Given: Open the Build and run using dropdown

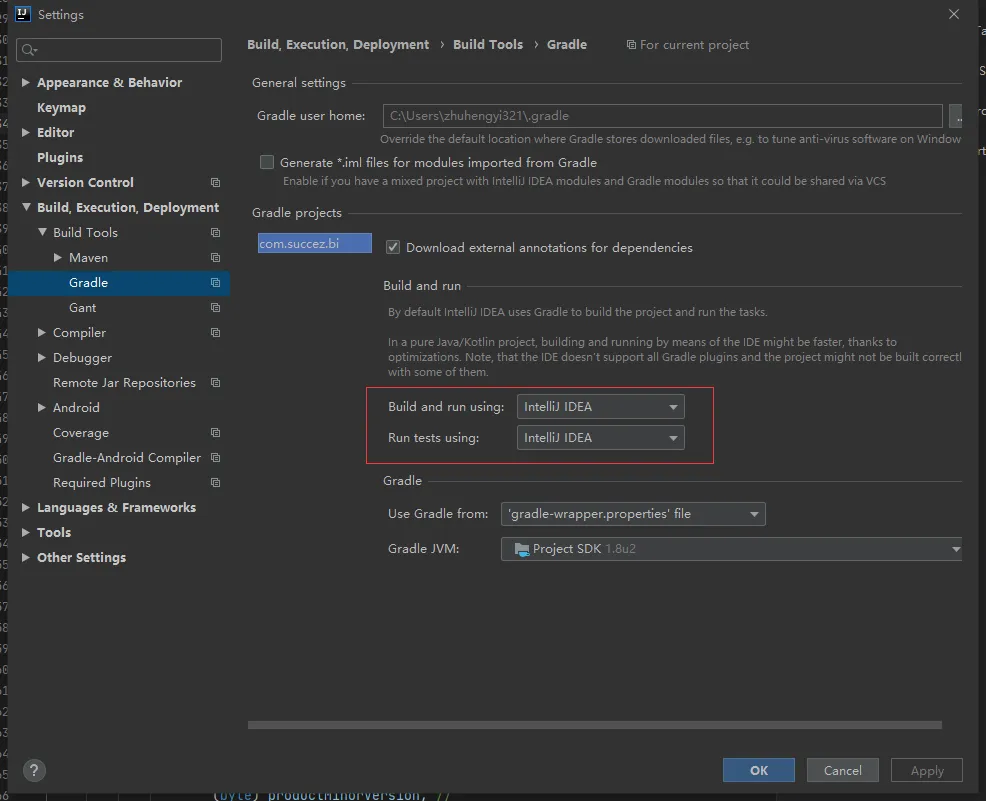Looking at the screenshot, I should coord(601,407).
